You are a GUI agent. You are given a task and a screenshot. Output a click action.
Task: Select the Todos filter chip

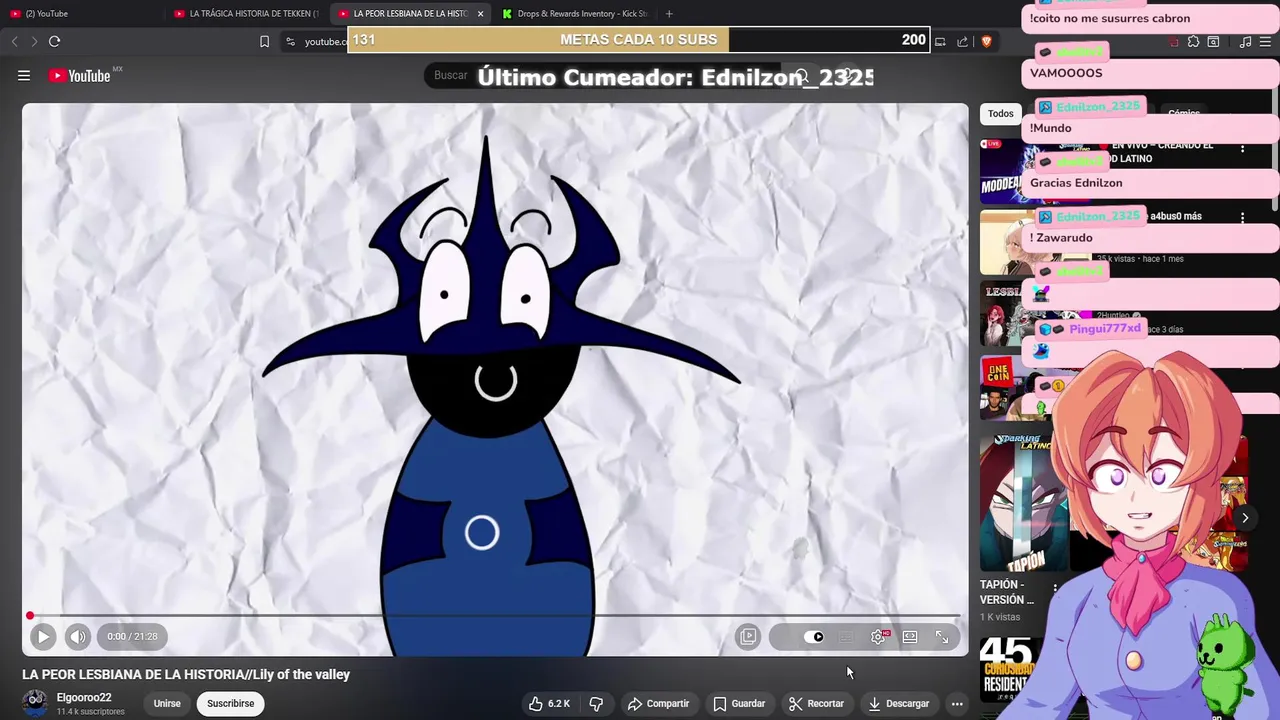[x=1001, y=114]
